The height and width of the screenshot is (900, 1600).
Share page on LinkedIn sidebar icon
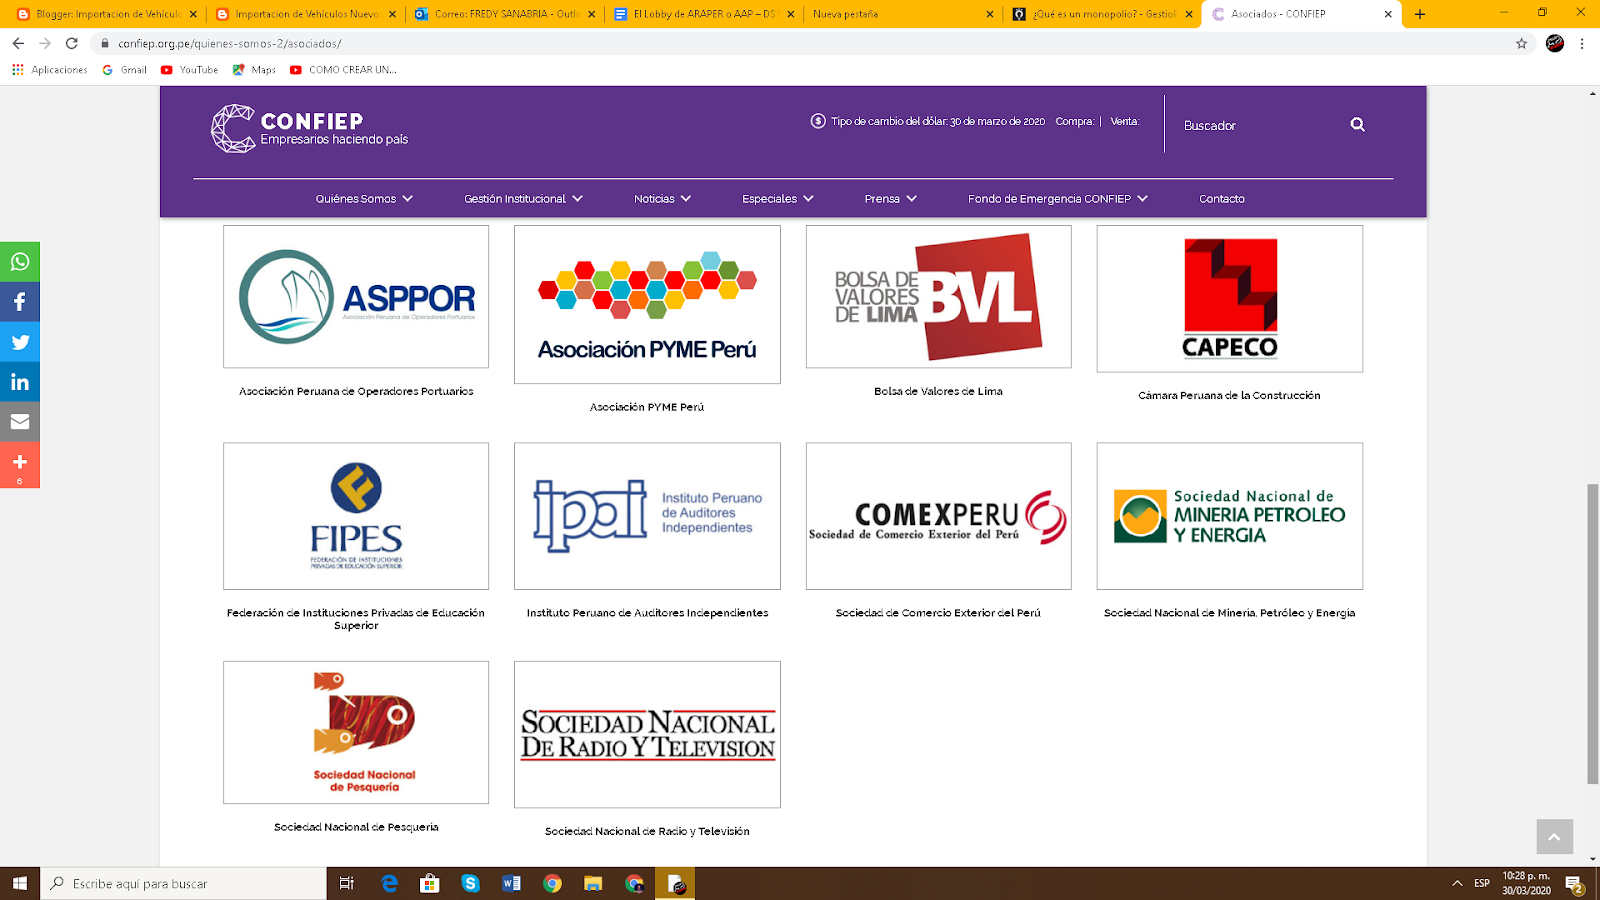point(20,382)
